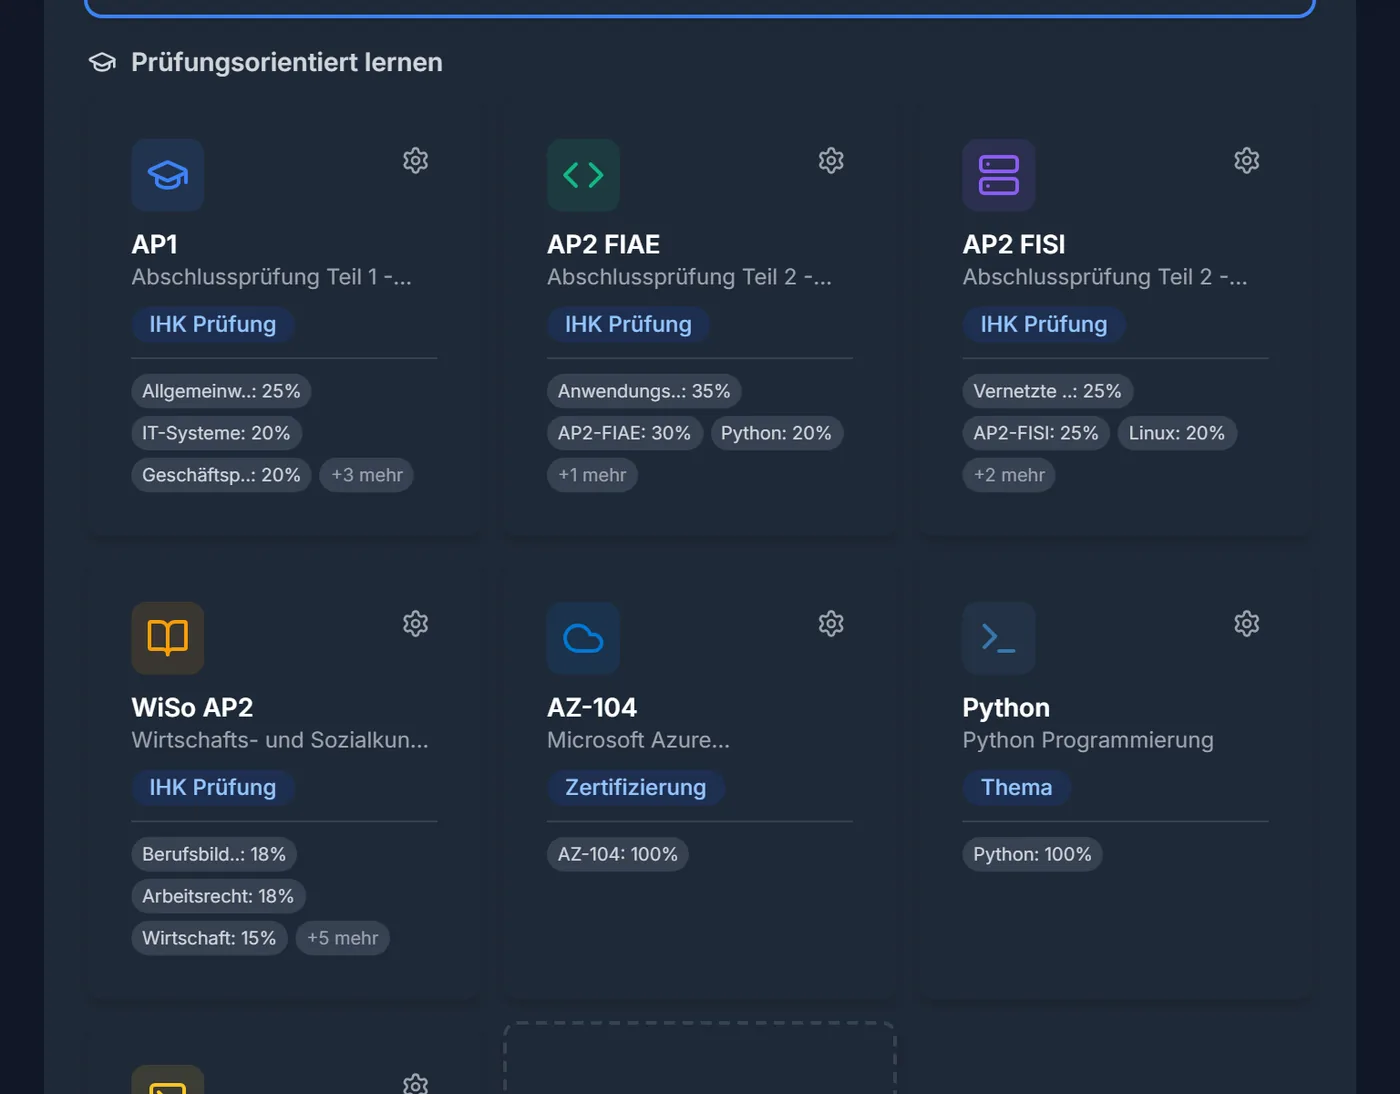The width and height of the screenshot is (1400, 1094).
Task: Click IHK Prüfung badge on WiSo AP2 card
Action: click(213, 787)
